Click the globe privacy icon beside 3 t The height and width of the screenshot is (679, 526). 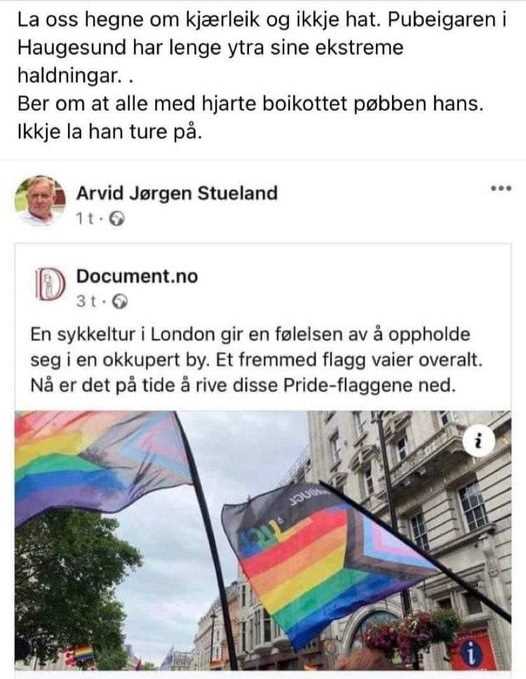pos(120,301)
